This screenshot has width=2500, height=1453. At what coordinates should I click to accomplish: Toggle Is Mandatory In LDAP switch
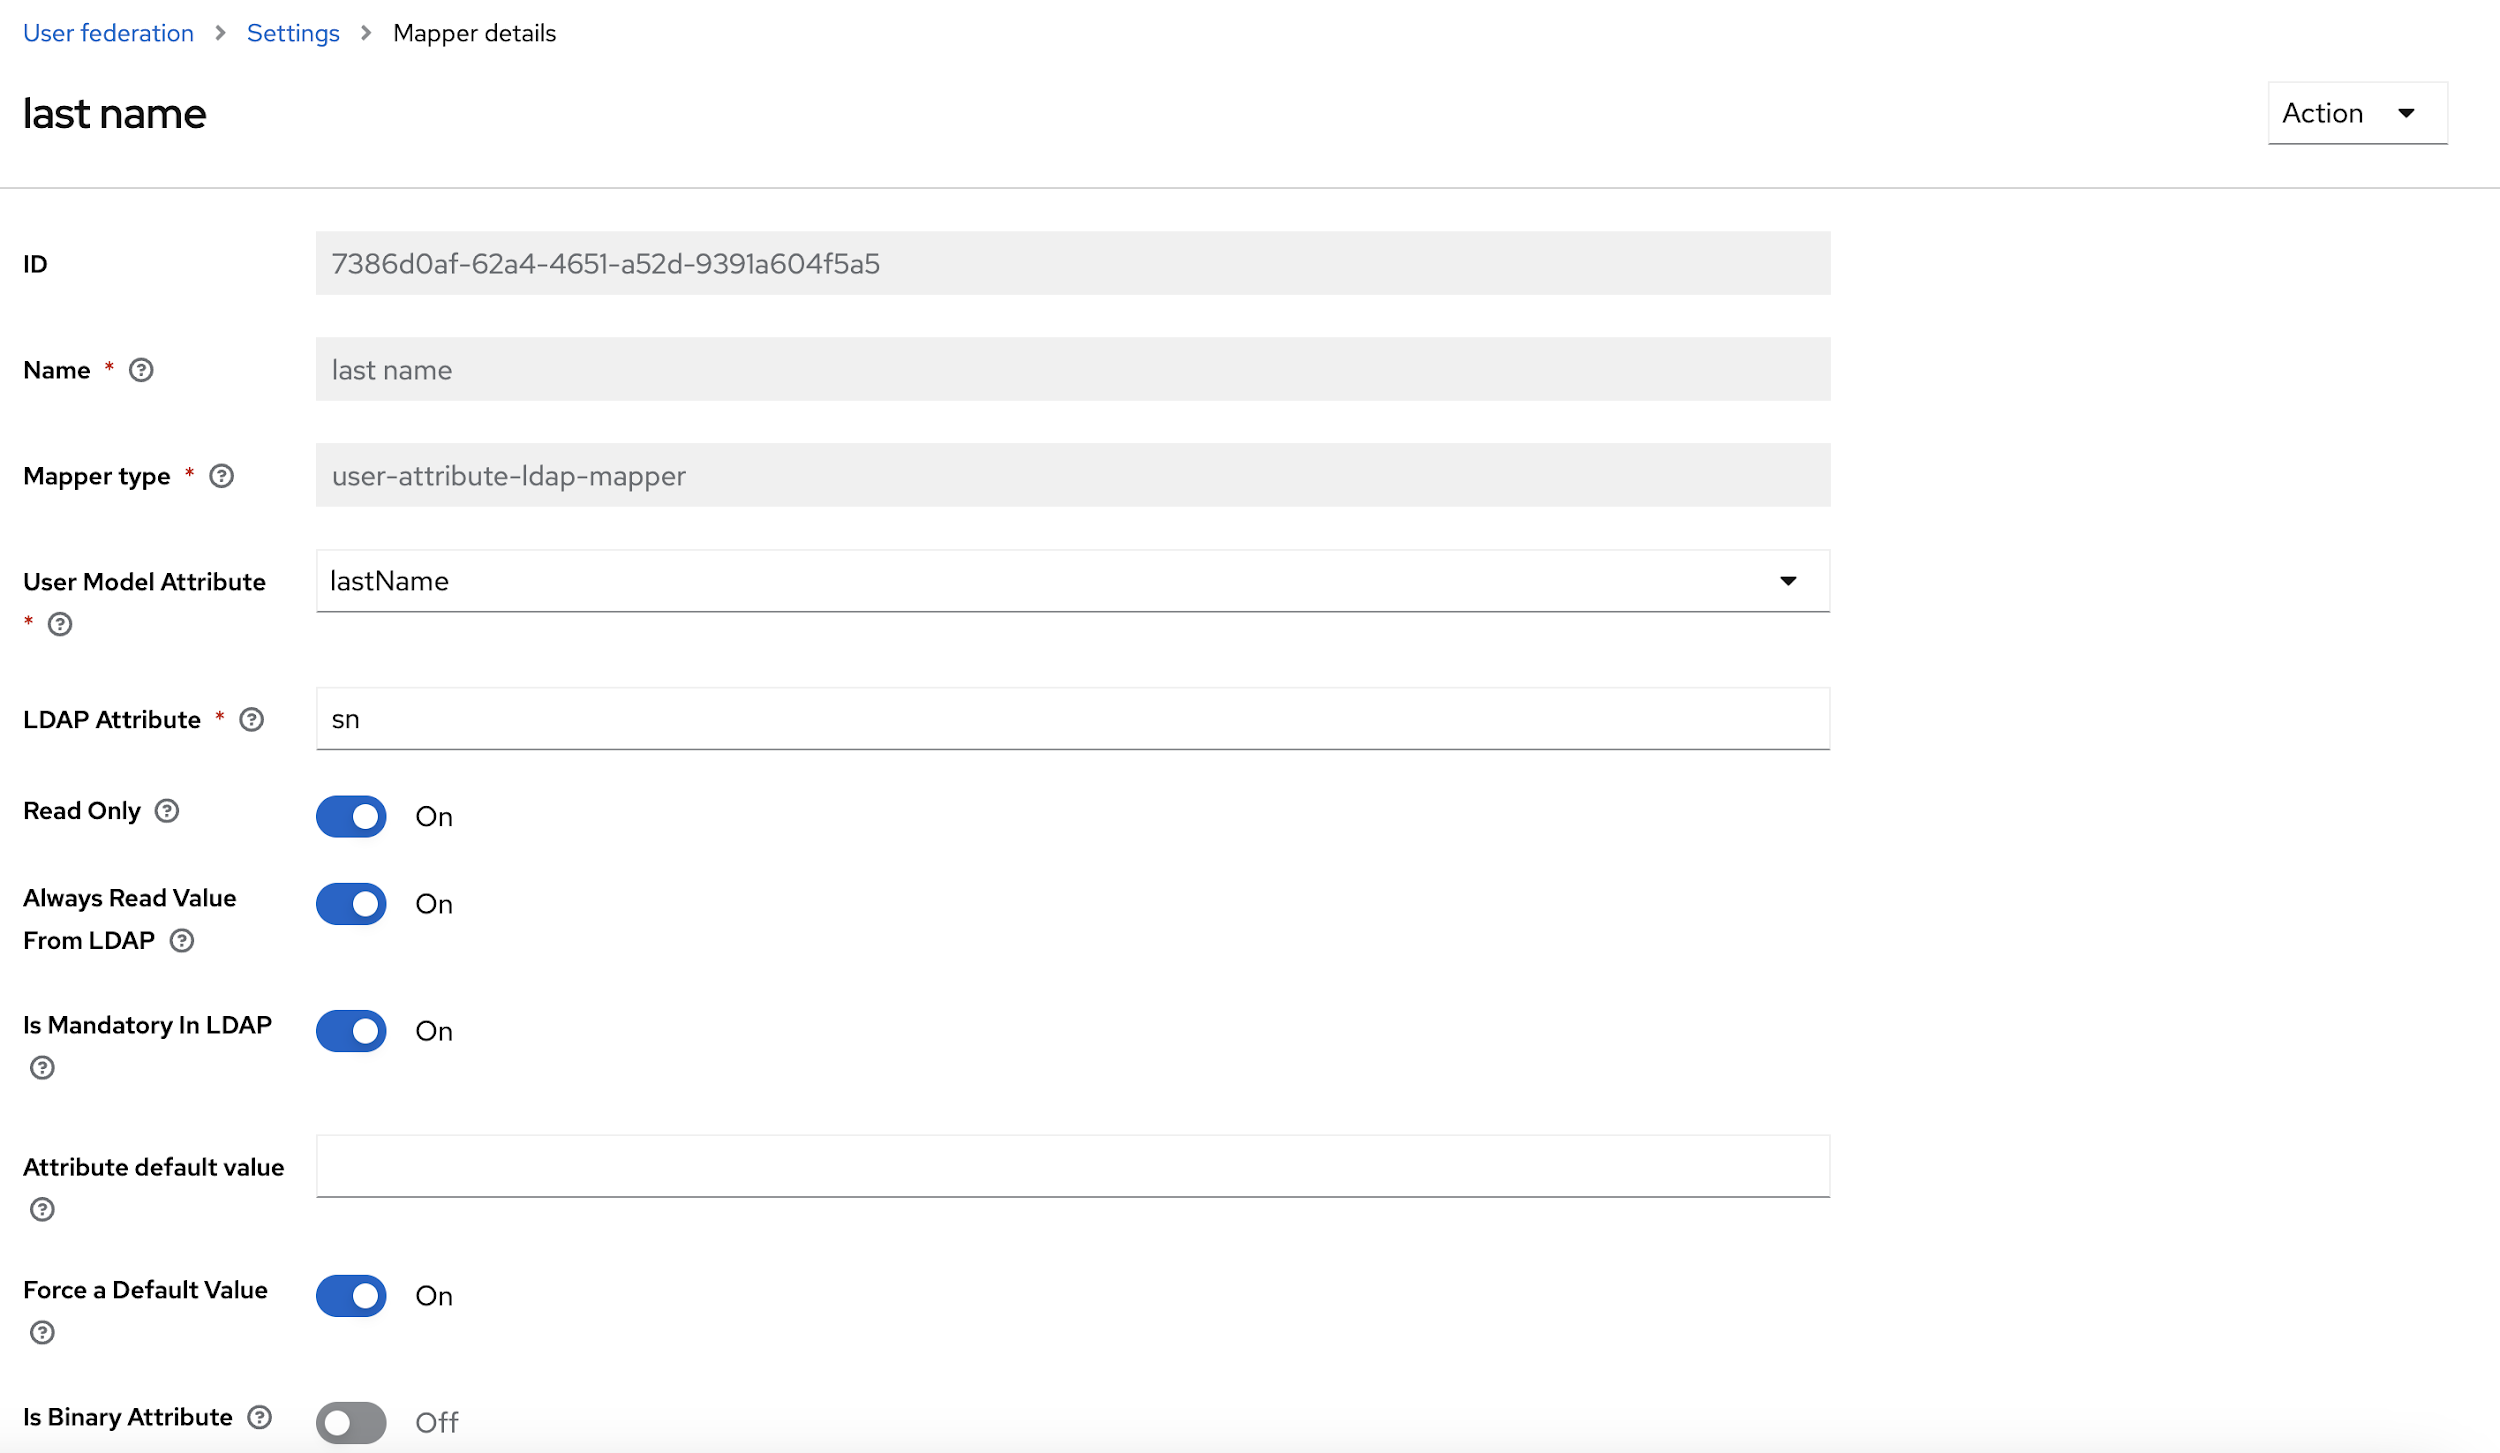click(351, 1031)
